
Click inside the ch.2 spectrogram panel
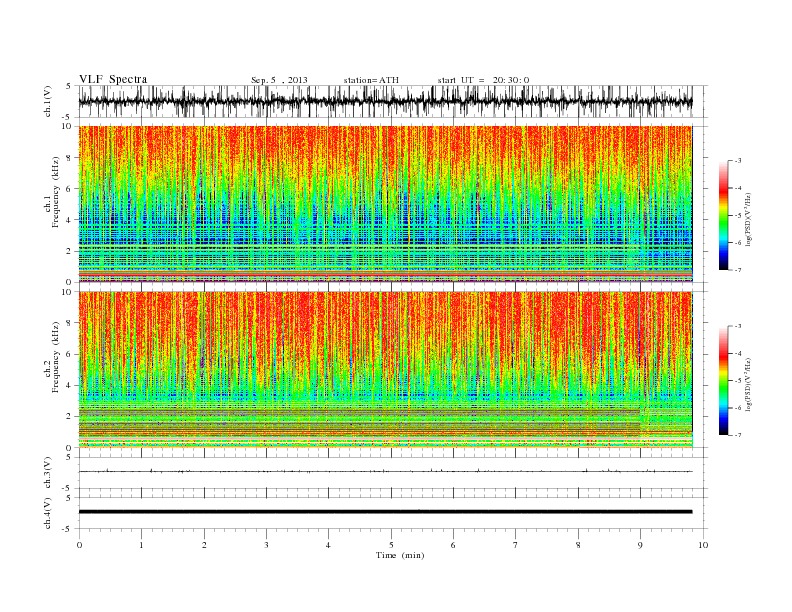point(385,370)
